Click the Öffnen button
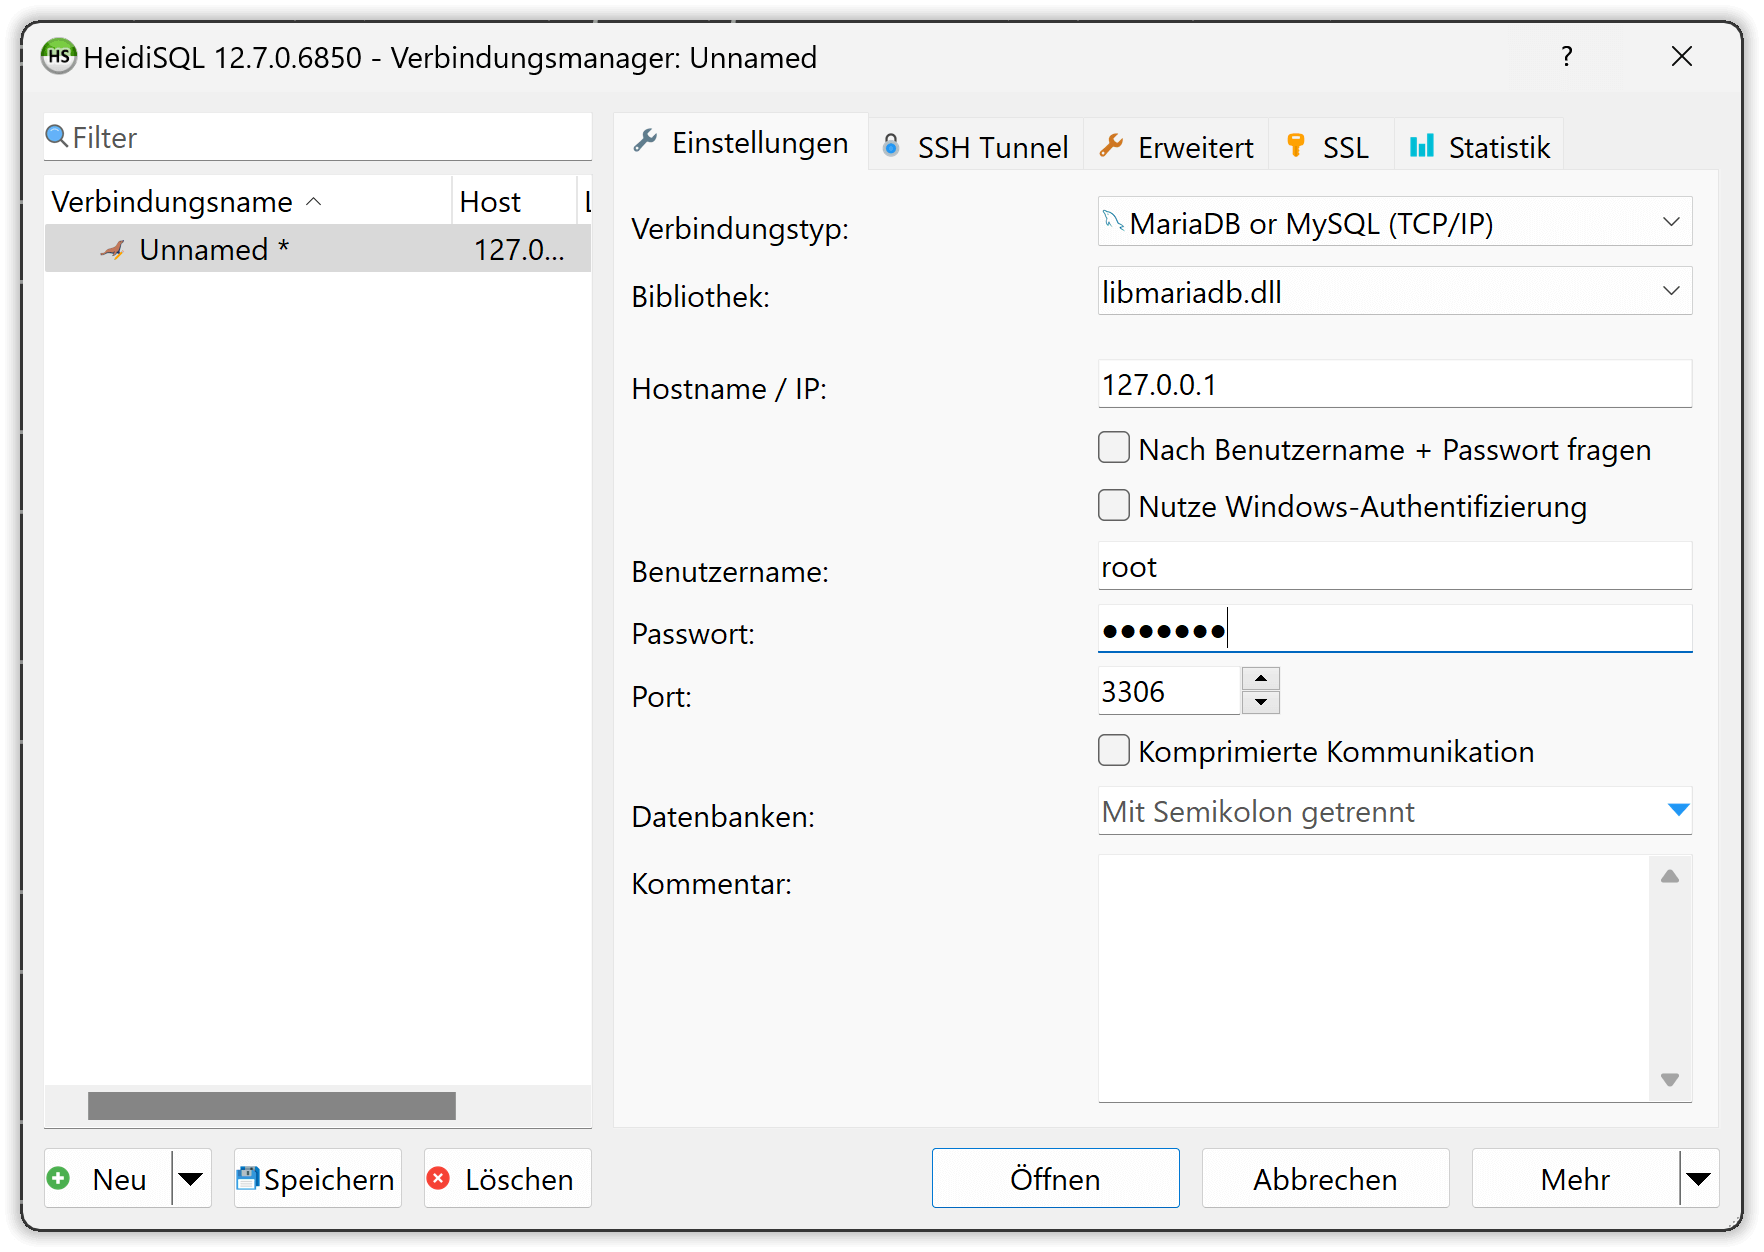Screen dimensions: 1764x1252 [x=1056, y=1178]
